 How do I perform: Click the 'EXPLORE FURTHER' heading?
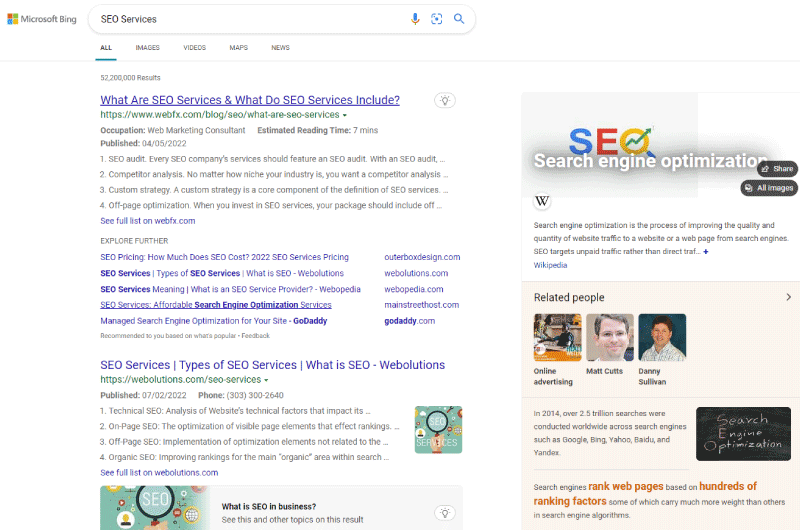(x=134, y=241)
